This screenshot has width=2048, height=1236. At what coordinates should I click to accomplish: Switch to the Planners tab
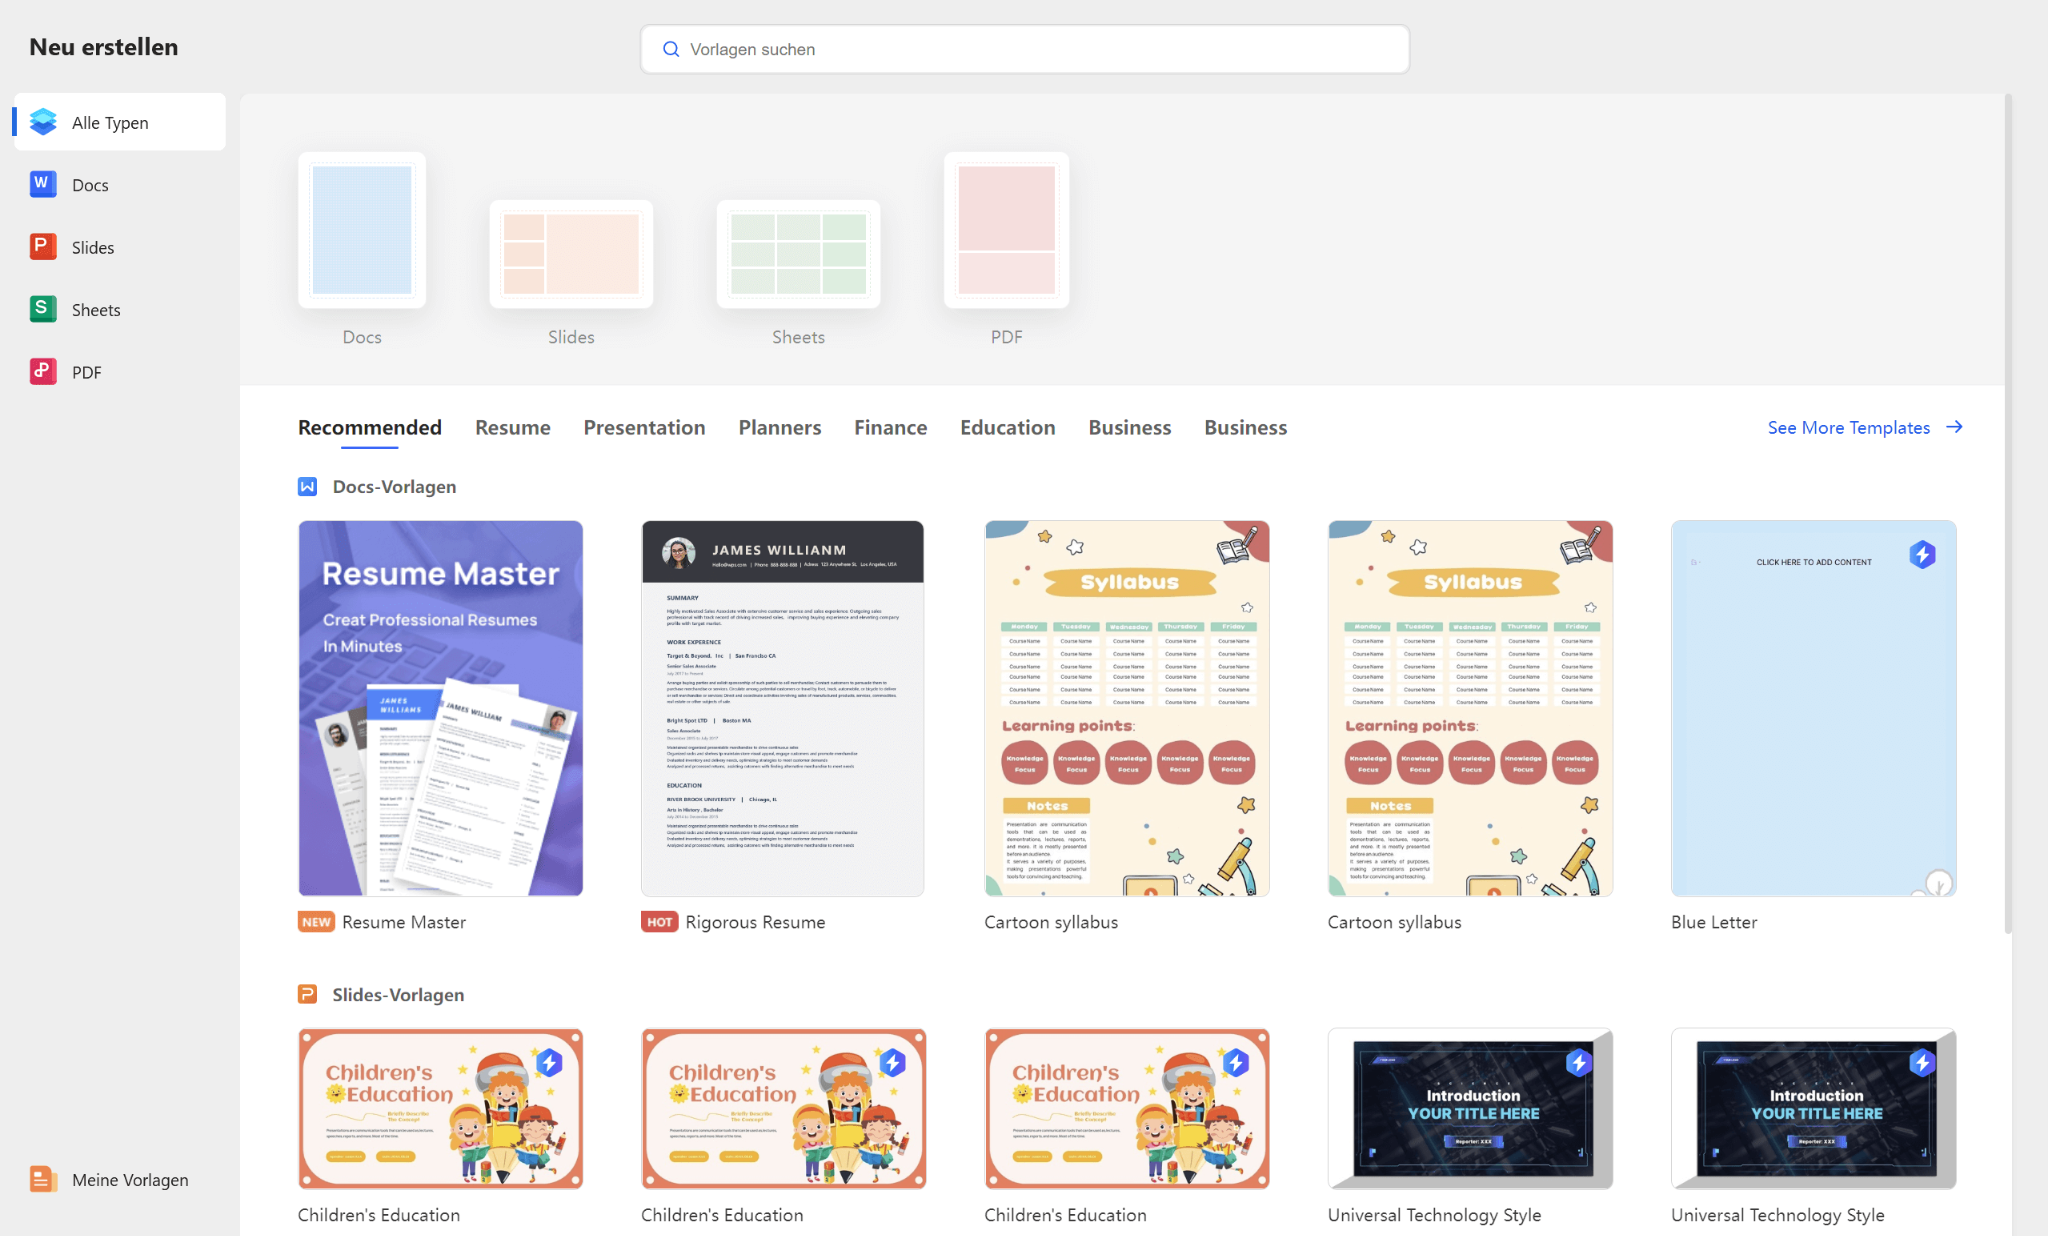tap(779, 428)
